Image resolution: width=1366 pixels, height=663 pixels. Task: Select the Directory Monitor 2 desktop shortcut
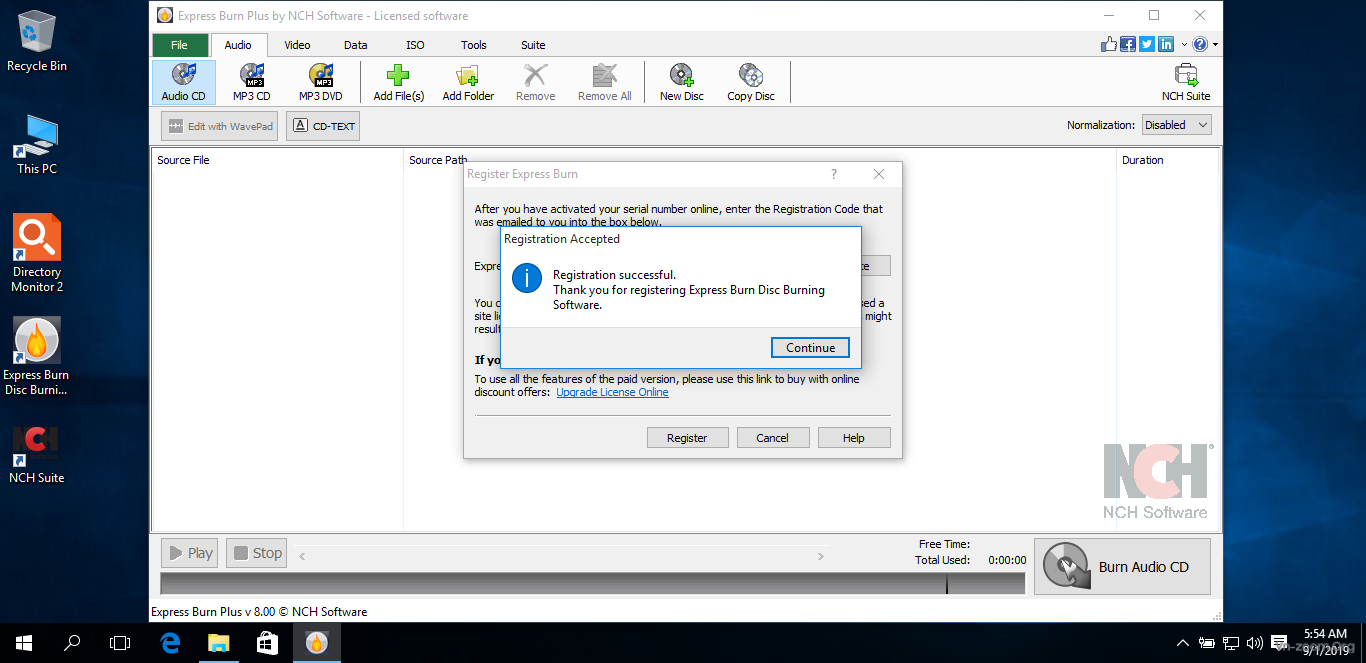click(37, 254)
